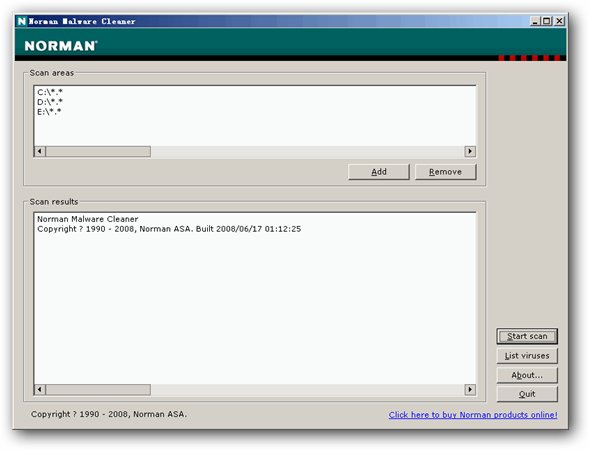Open the About dialog
This screenshot has width=589, height=450.
point(527,375)
